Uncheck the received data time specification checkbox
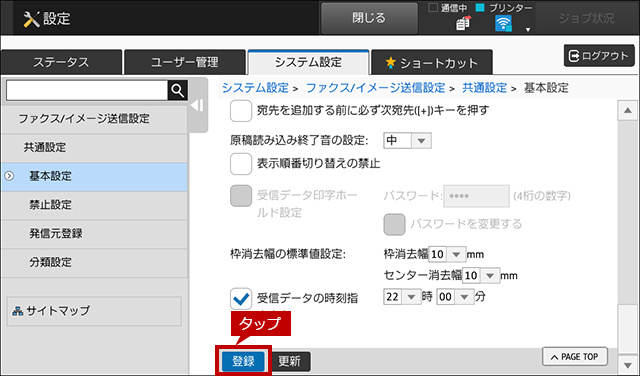Viewport: 640px width, 376px height. [241, 298]
